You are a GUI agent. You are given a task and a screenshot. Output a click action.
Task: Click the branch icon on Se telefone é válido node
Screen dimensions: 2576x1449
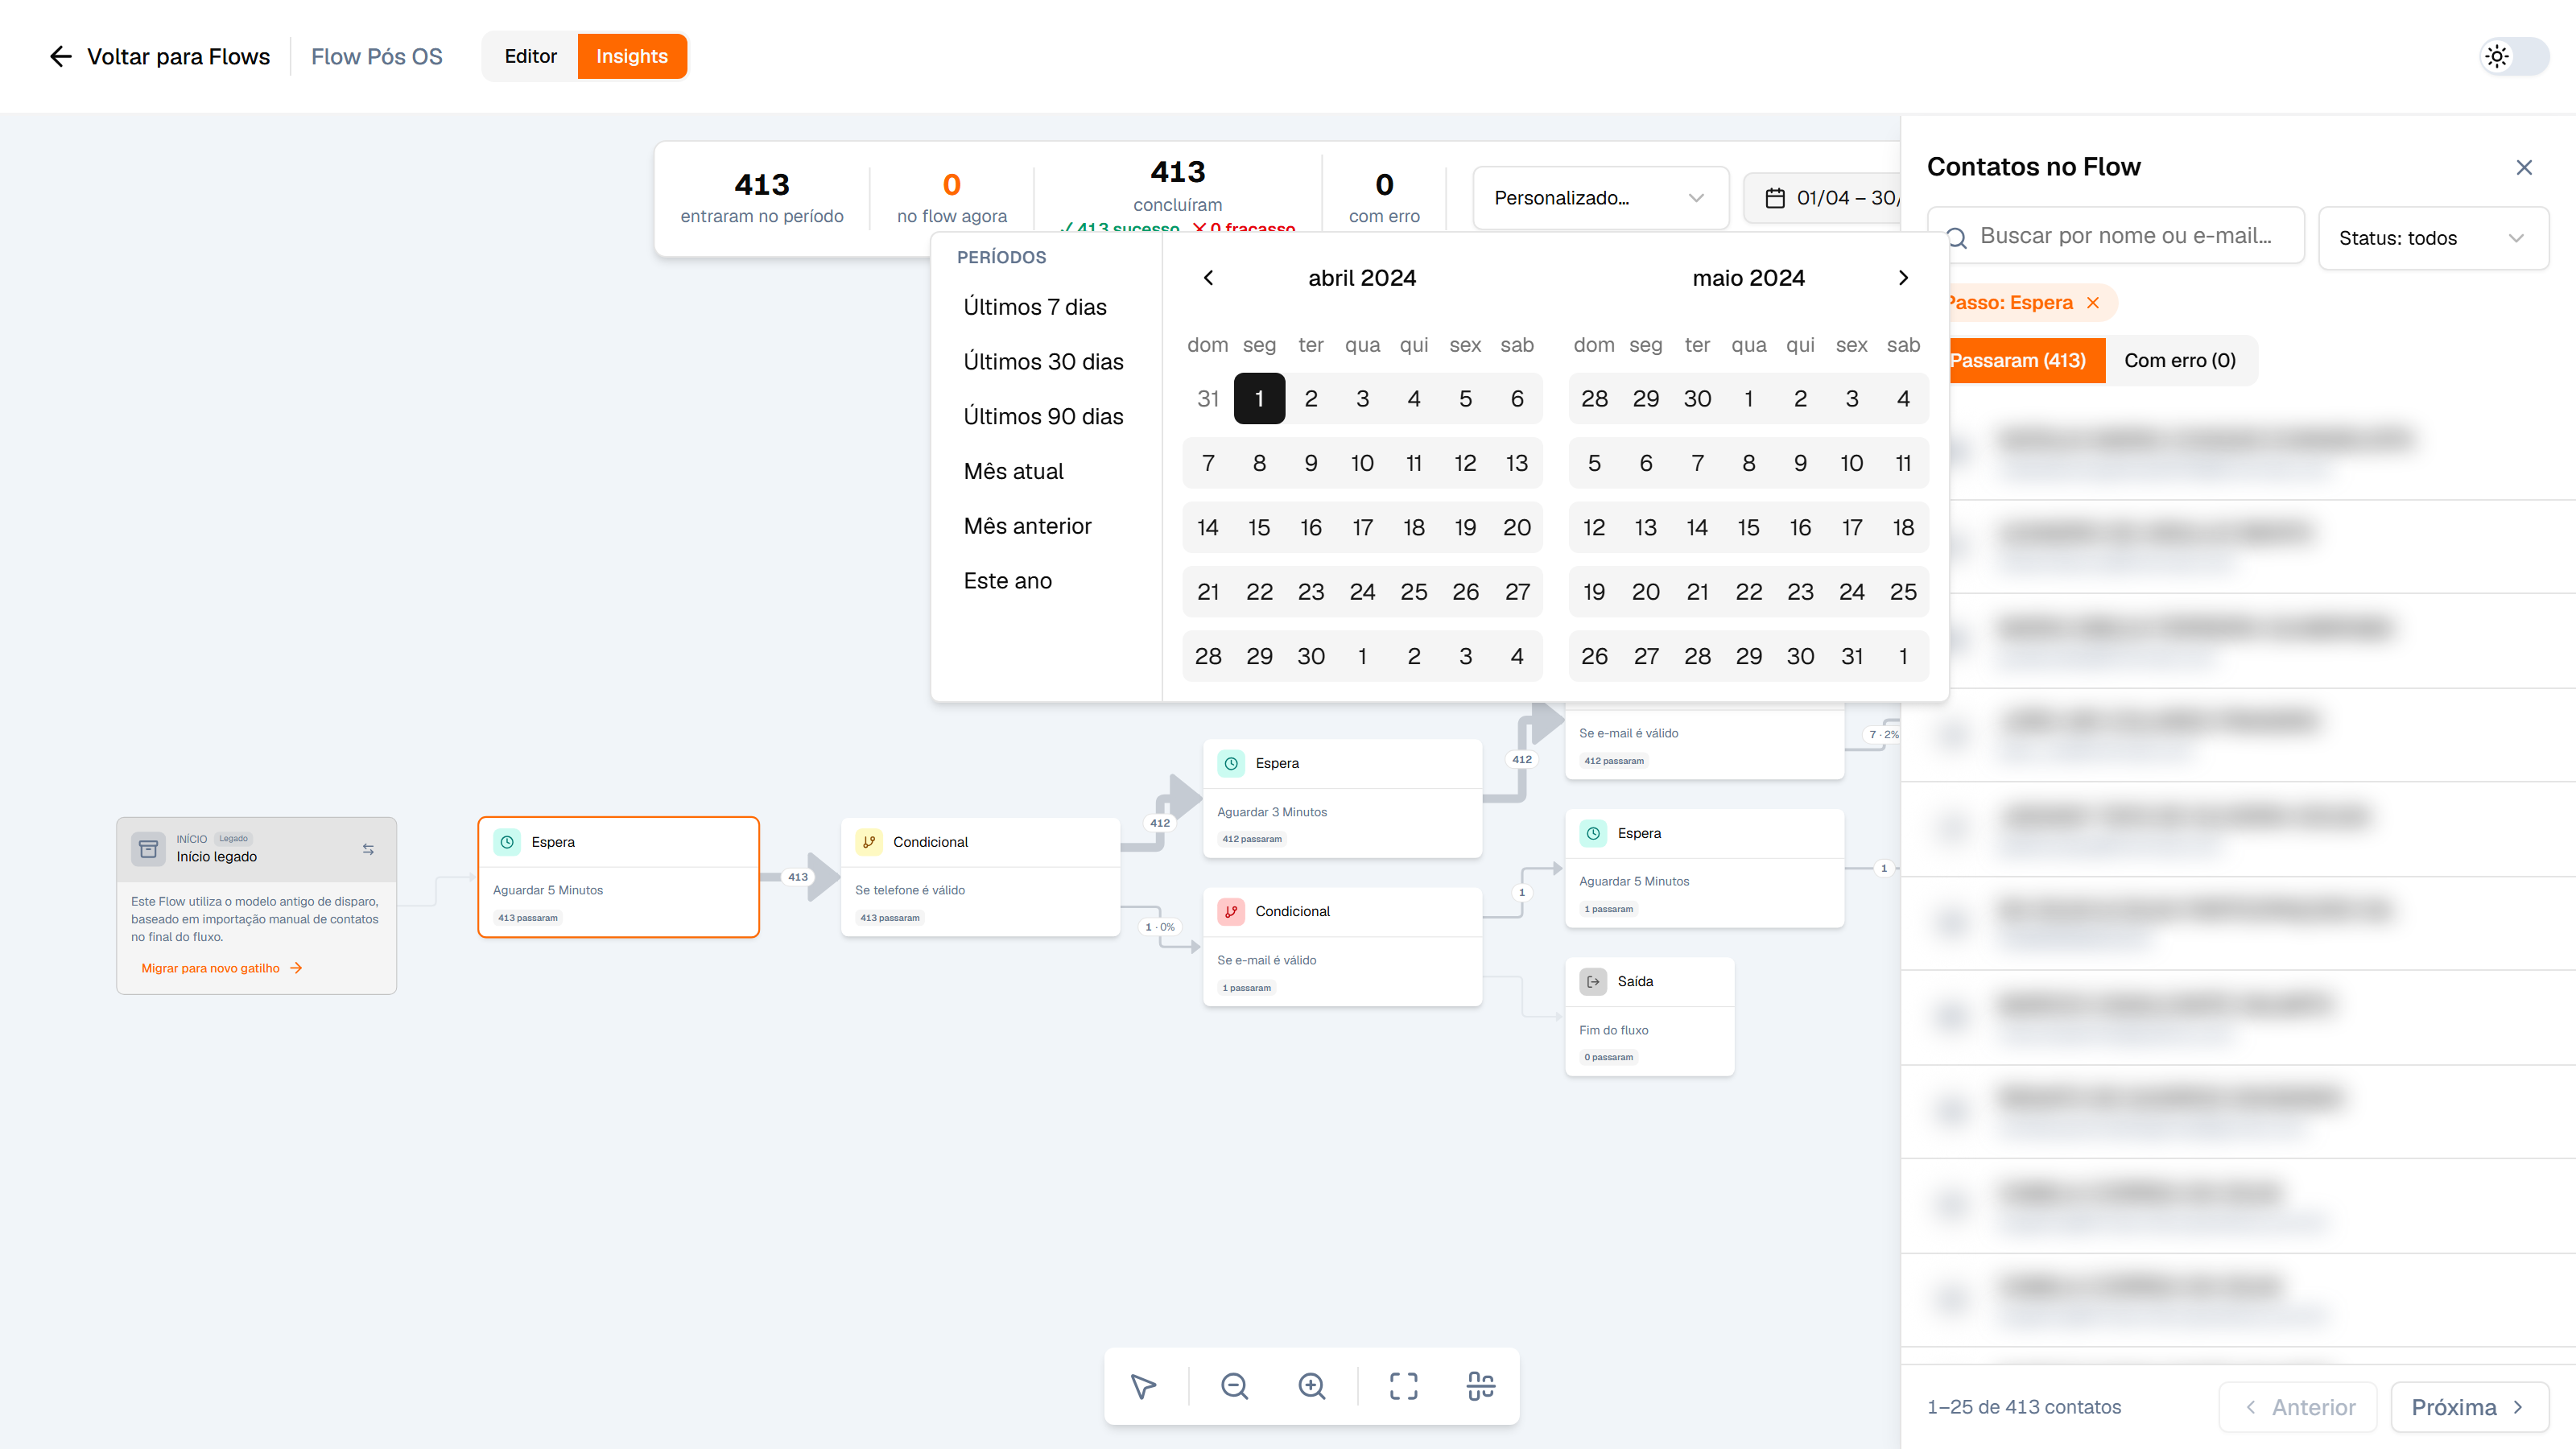coord(869,842)
